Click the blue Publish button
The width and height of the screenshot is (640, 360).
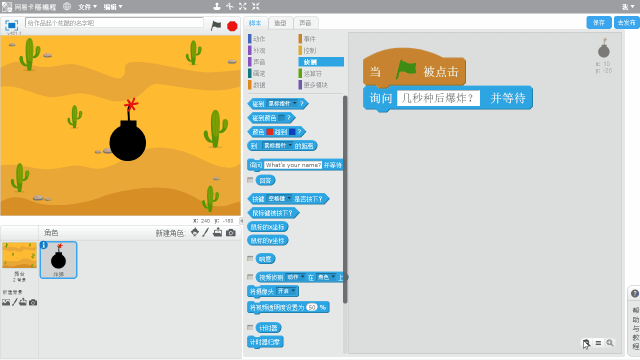[x=627, y=23]
